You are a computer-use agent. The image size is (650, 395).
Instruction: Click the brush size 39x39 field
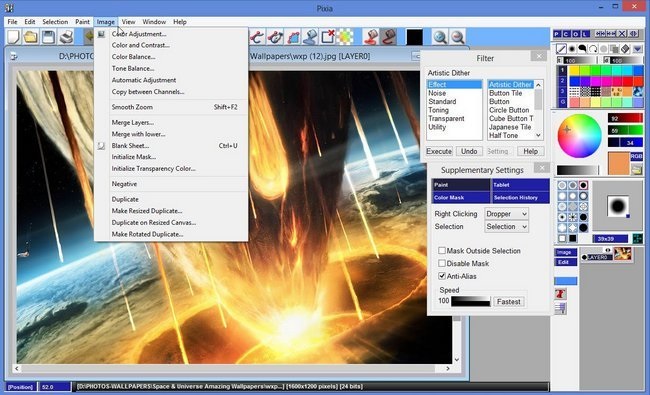(610, 239)
